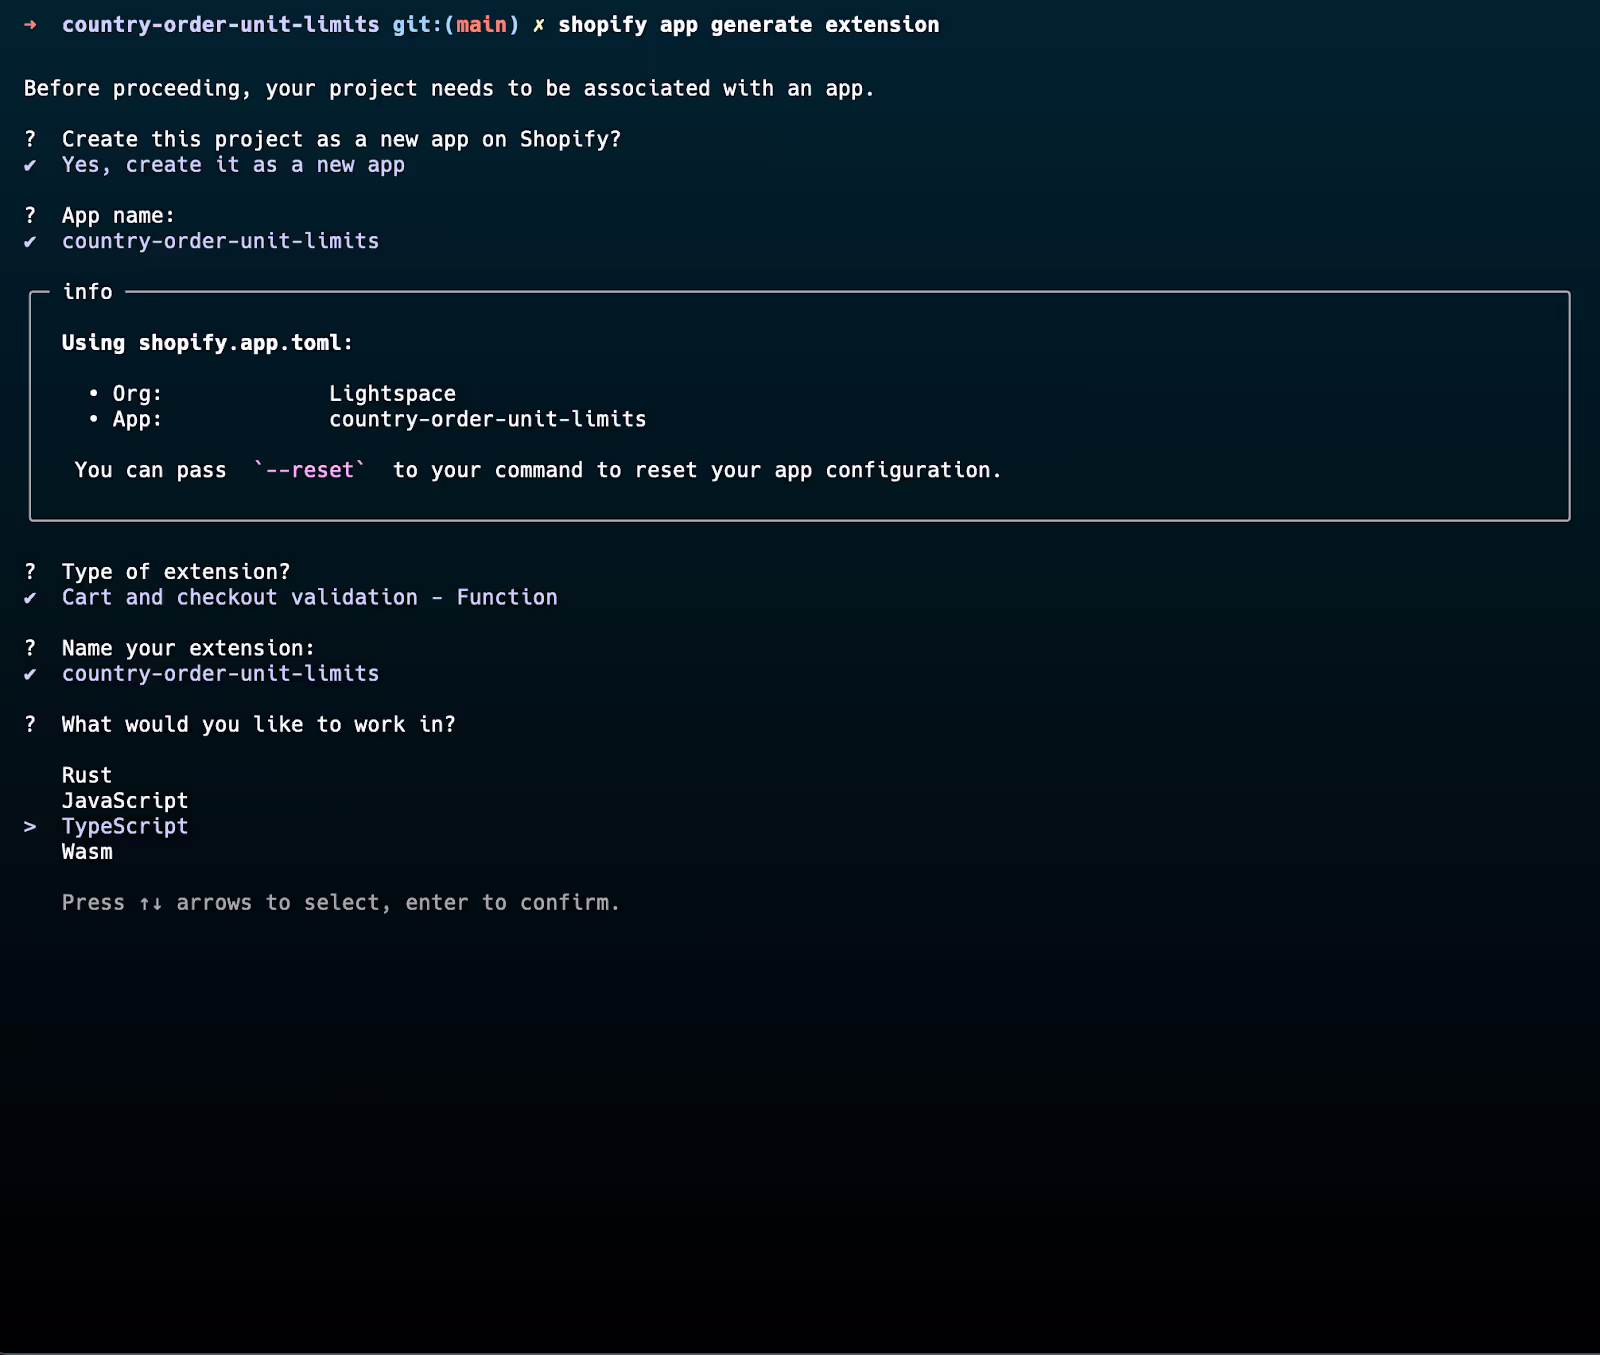
Task: Click the question 'What would you like to work in?'
Action: pos(259,724)
